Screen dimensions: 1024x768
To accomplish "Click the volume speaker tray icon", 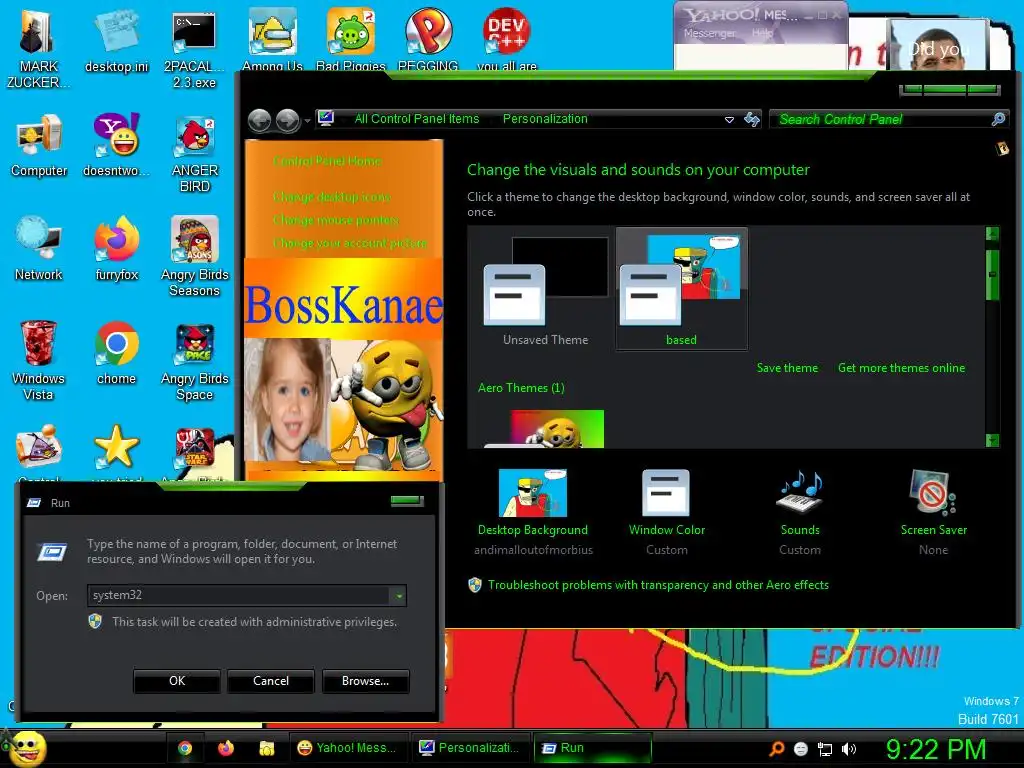I will point(849,749).
